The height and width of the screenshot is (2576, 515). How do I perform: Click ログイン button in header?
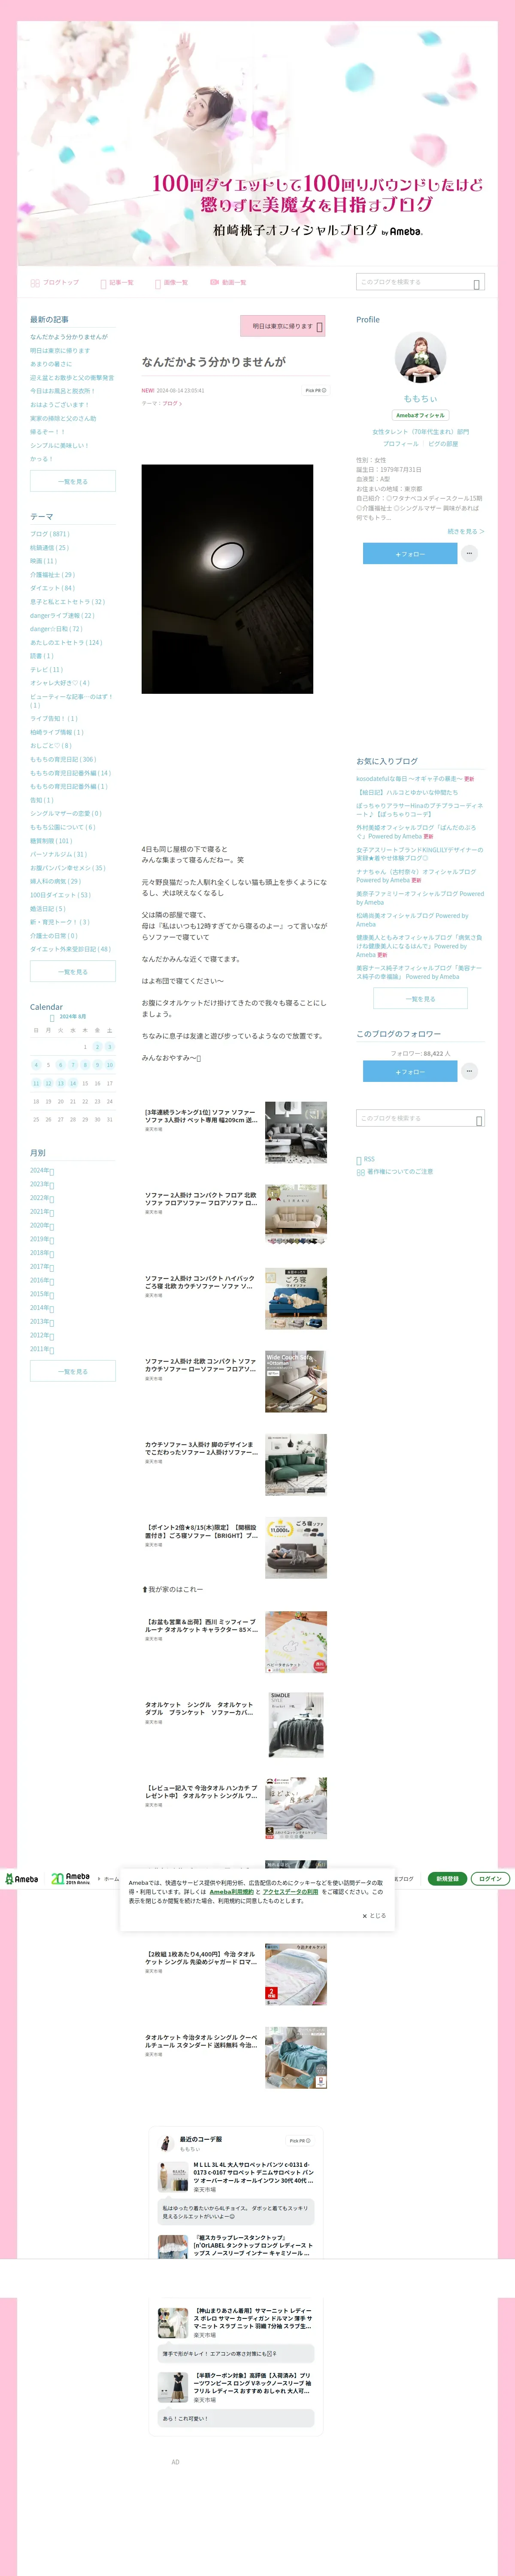point(490,1879)
